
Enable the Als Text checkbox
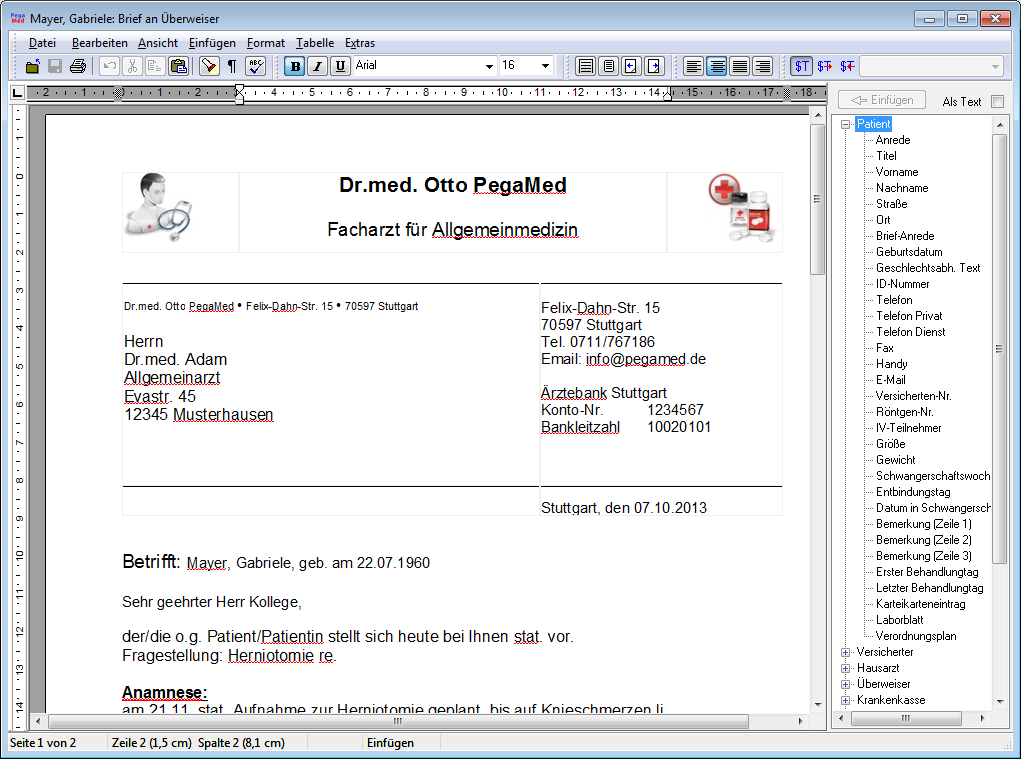click(996, 101)
